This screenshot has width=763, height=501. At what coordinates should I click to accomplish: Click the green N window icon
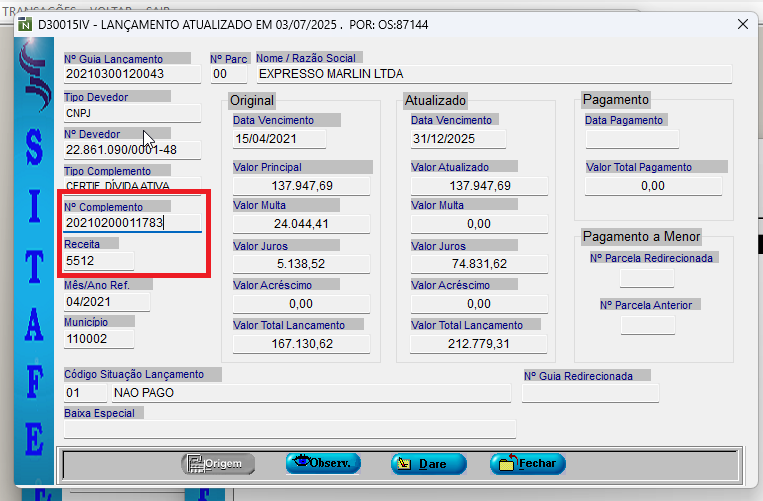coord(25,22)
